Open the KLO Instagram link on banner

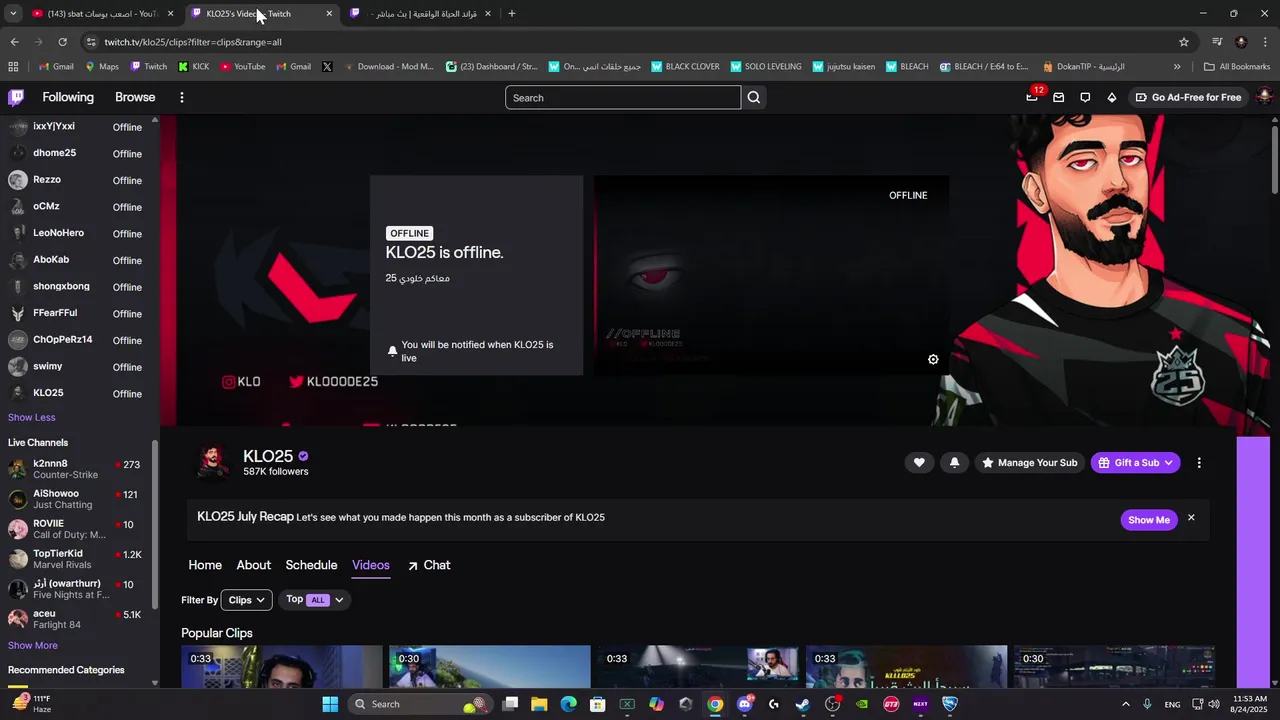[241, 381]
